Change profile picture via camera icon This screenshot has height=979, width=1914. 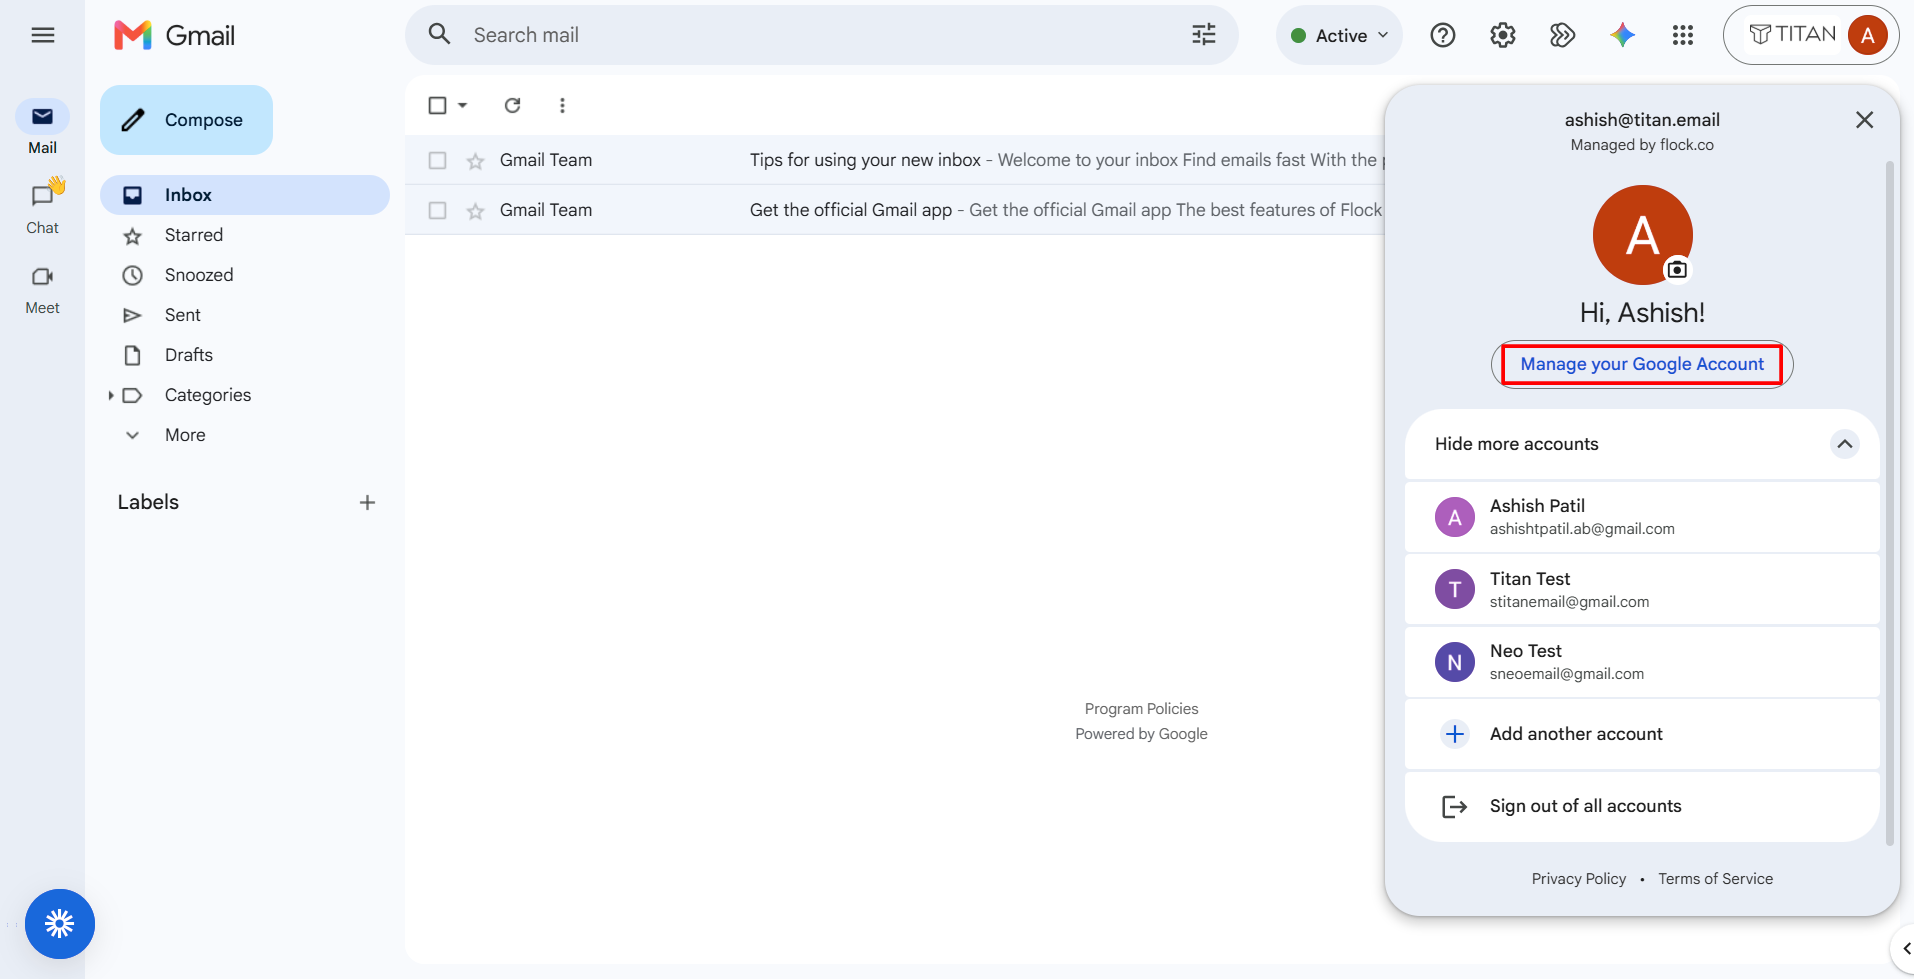coord(1677,269)
